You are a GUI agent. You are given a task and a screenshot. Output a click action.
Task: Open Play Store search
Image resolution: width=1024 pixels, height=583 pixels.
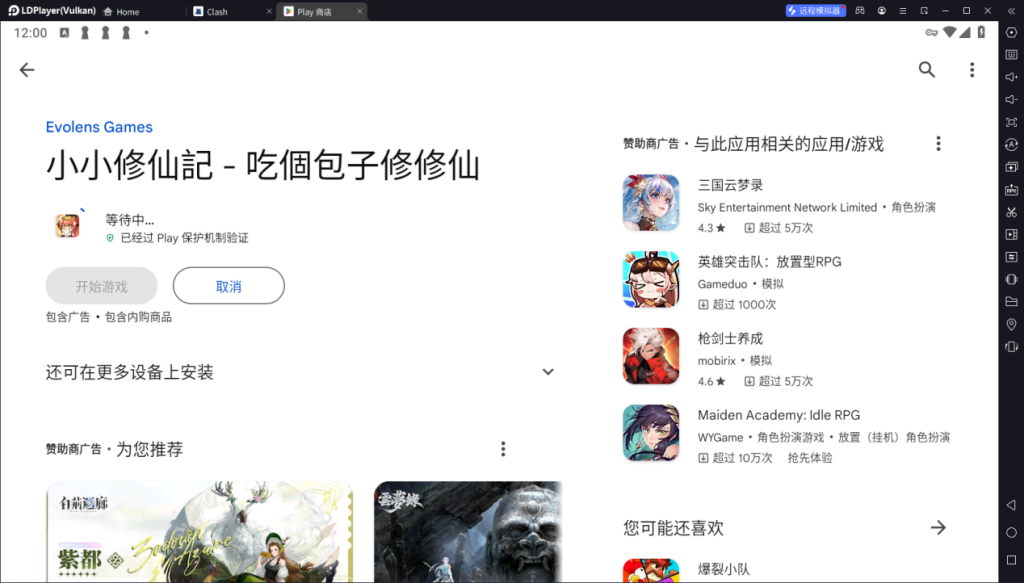click(927, 69)
